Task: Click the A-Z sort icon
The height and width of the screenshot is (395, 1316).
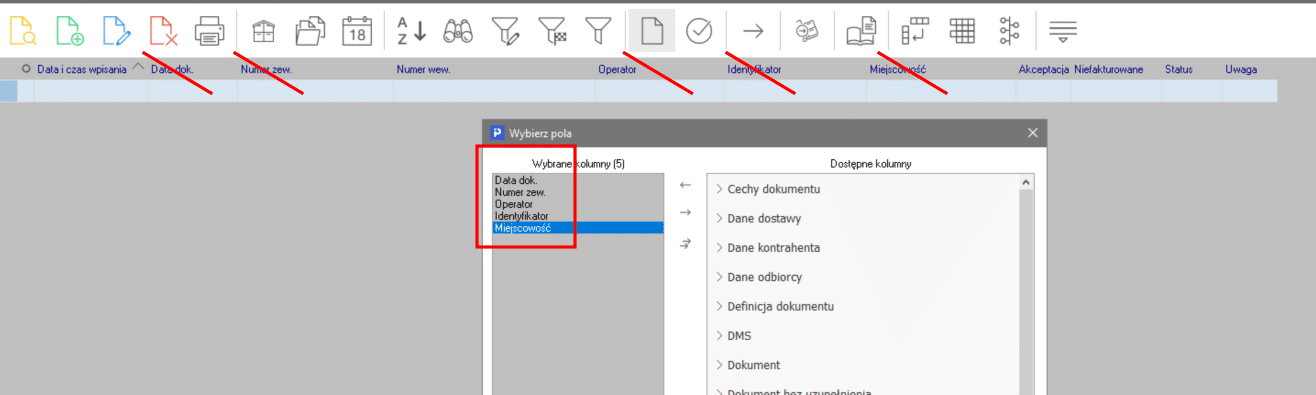Action: [x=411, y=31]
